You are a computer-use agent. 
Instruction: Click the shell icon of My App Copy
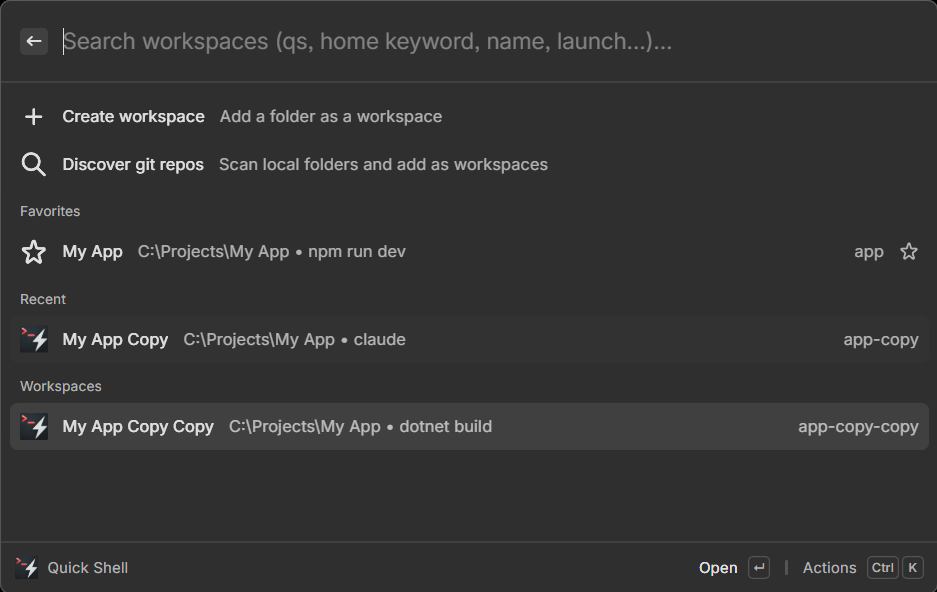(34, 339)
